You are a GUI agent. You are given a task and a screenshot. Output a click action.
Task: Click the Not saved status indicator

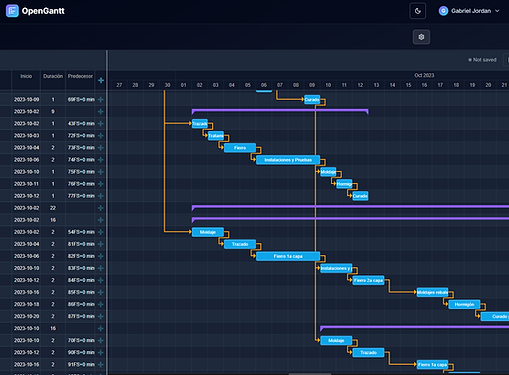482,60
